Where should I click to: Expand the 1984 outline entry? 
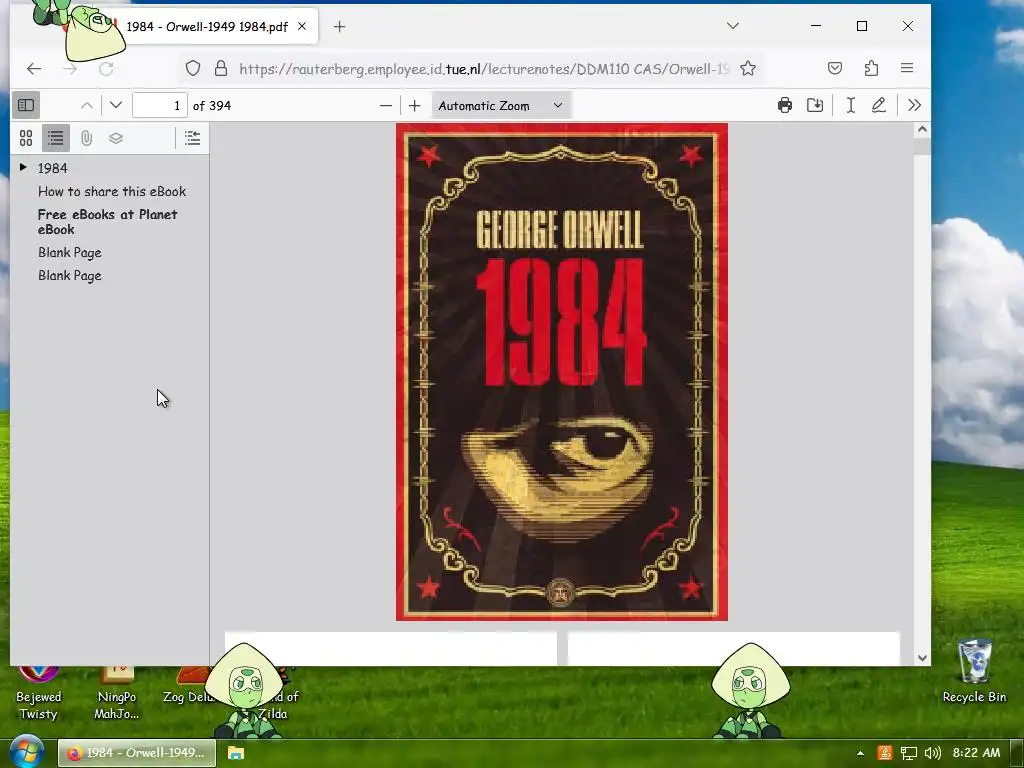[x=23, y=167]
